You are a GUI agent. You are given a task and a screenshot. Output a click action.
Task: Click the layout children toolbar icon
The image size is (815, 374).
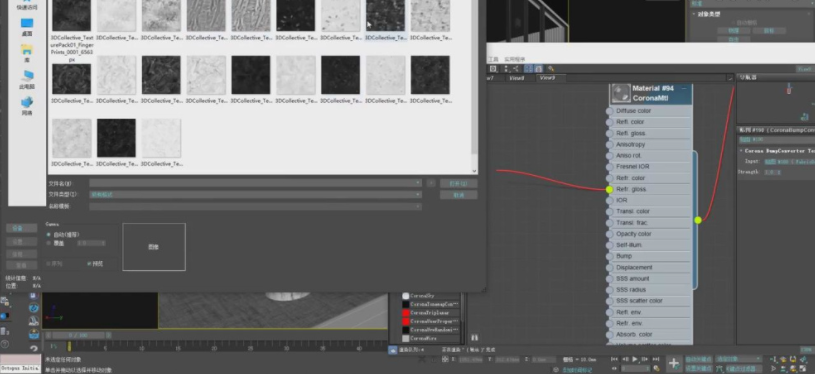[x=516, y=69]
